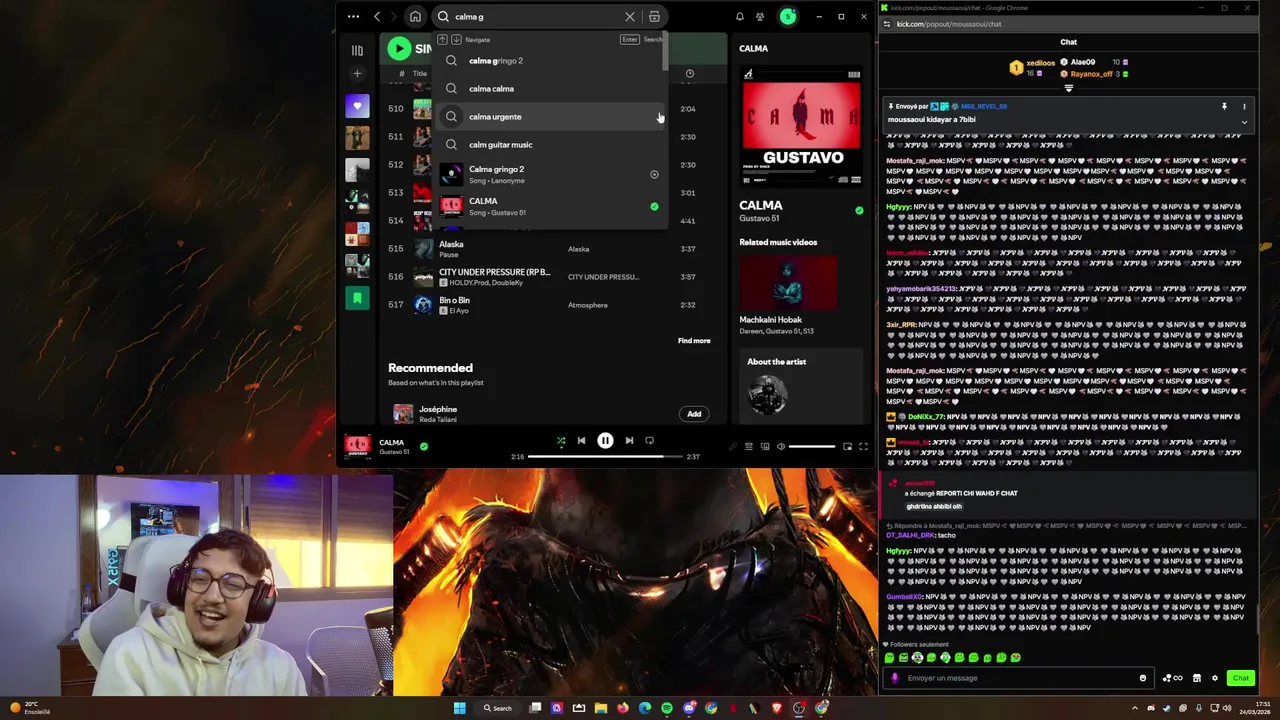The image size is (1280, 720).
Task: Open CALMA album cover in Now Playing panel
Action: pyautogui.click(x=801, y=127)
